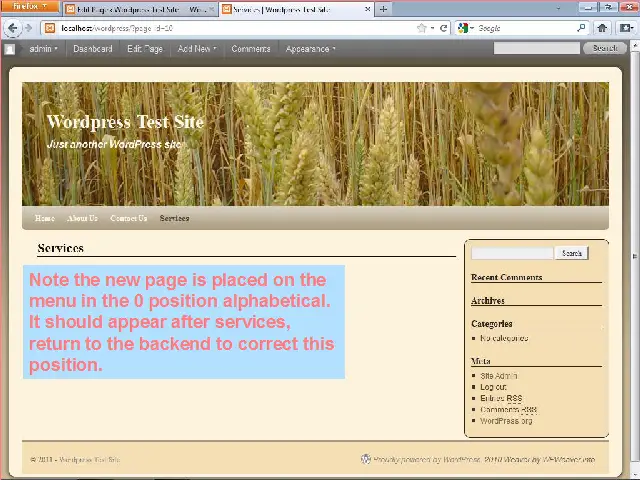Click Edit Page in the admin bar

145,49
